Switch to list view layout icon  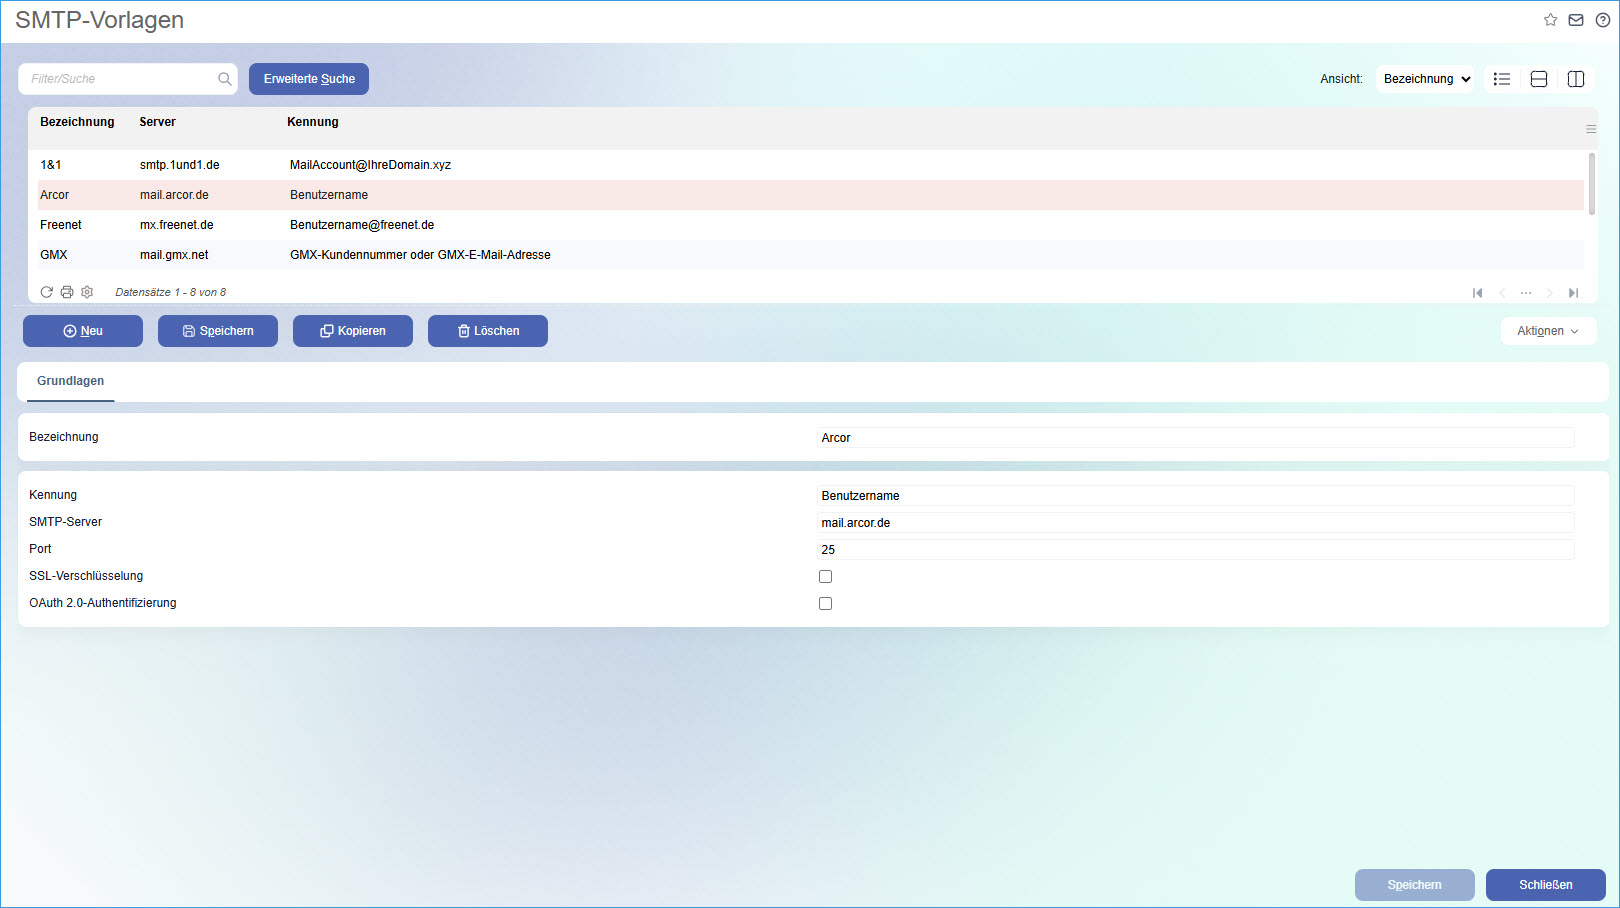(x=1502, y=79)
